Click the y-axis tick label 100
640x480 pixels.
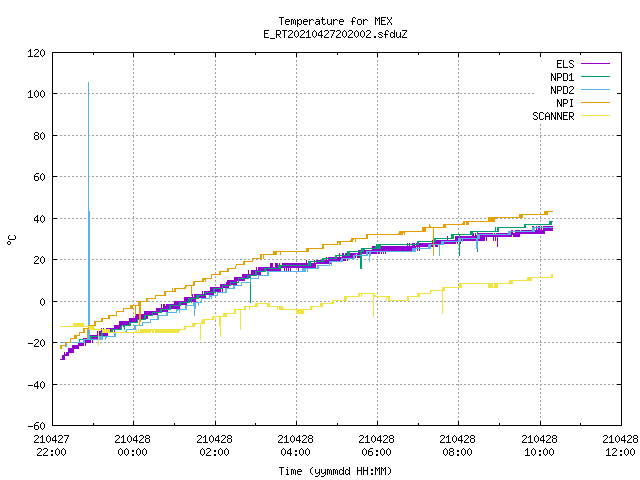tap(36, 94)
